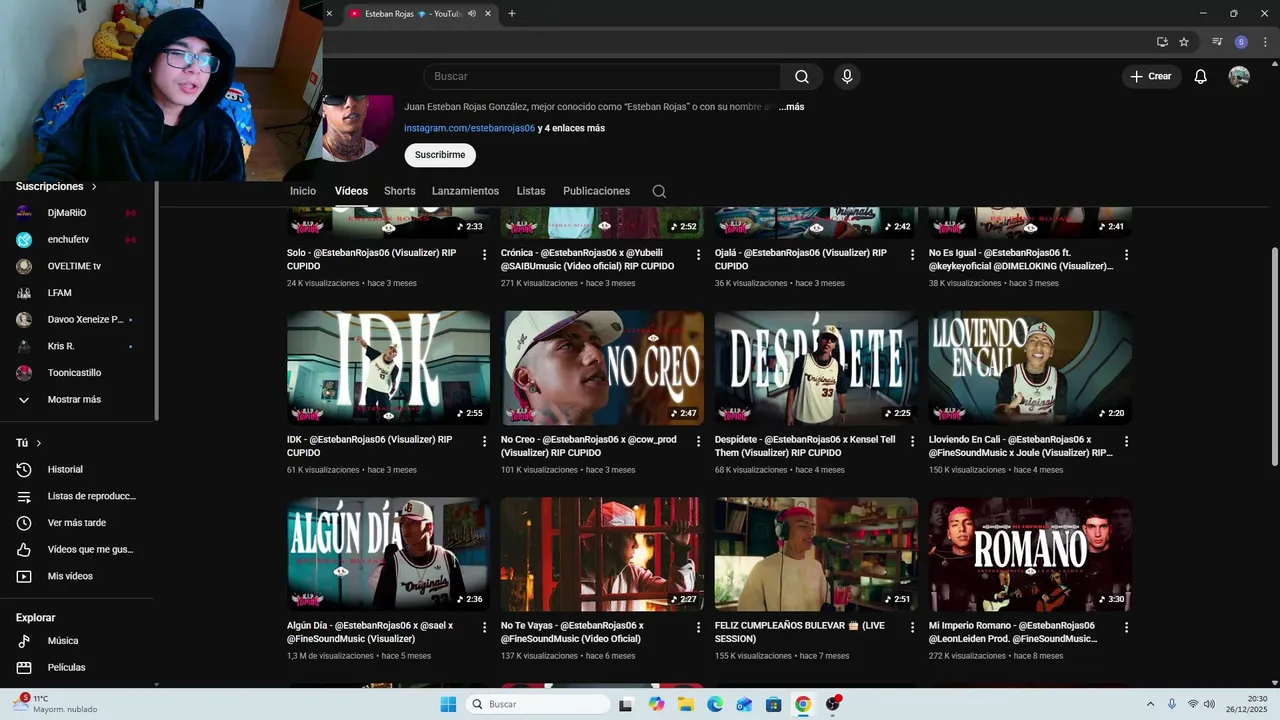The image size is (1280, 720).
Task: Expand the Tú section chevron
Action: tap(39, 443)
